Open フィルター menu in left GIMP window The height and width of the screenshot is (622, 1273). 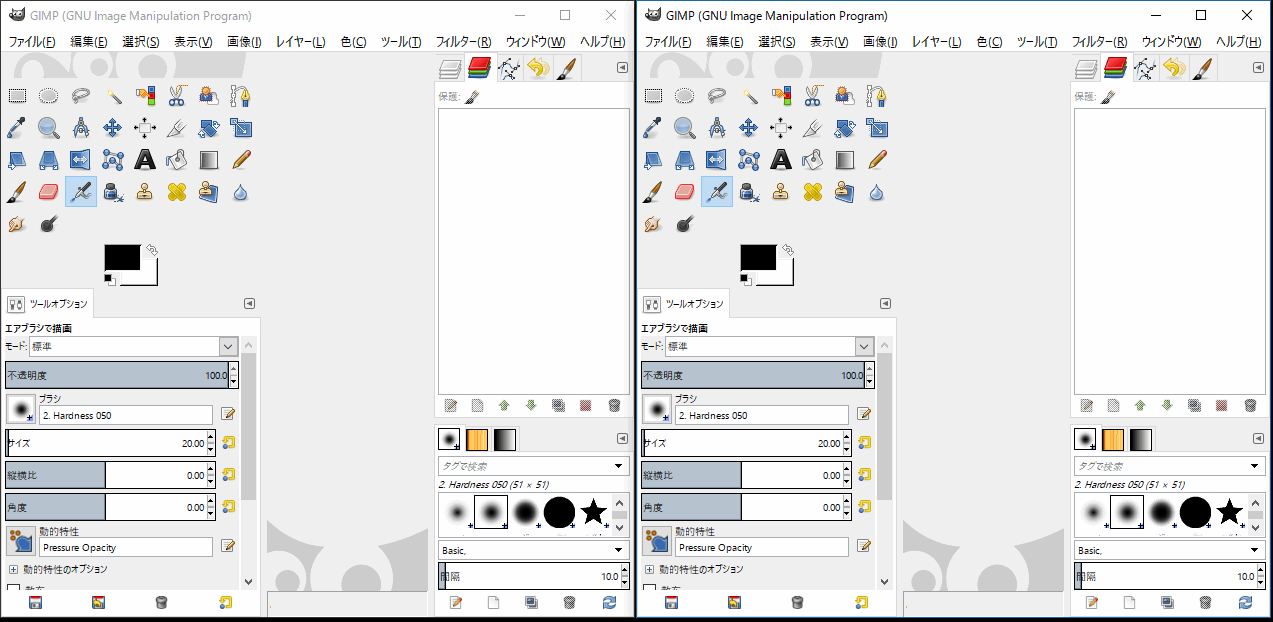[x=463, y=42]
